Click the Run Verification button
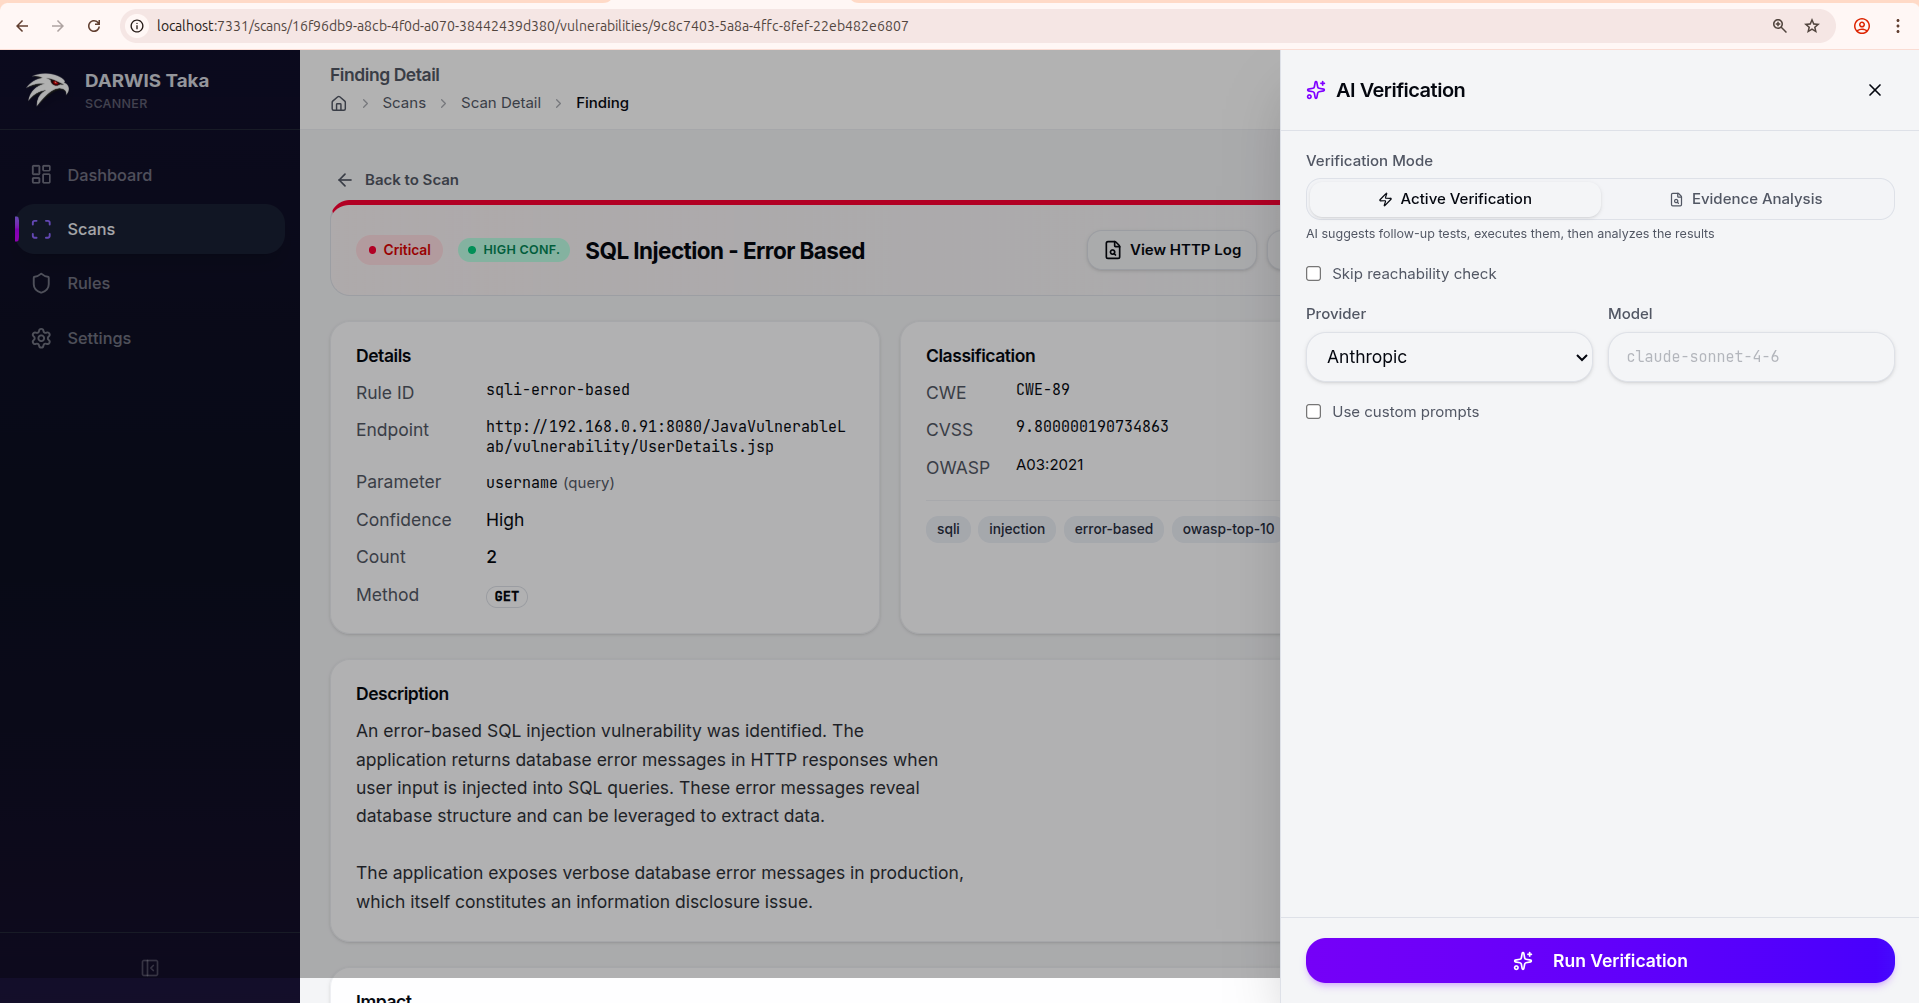 click(x=1599, y=960)
